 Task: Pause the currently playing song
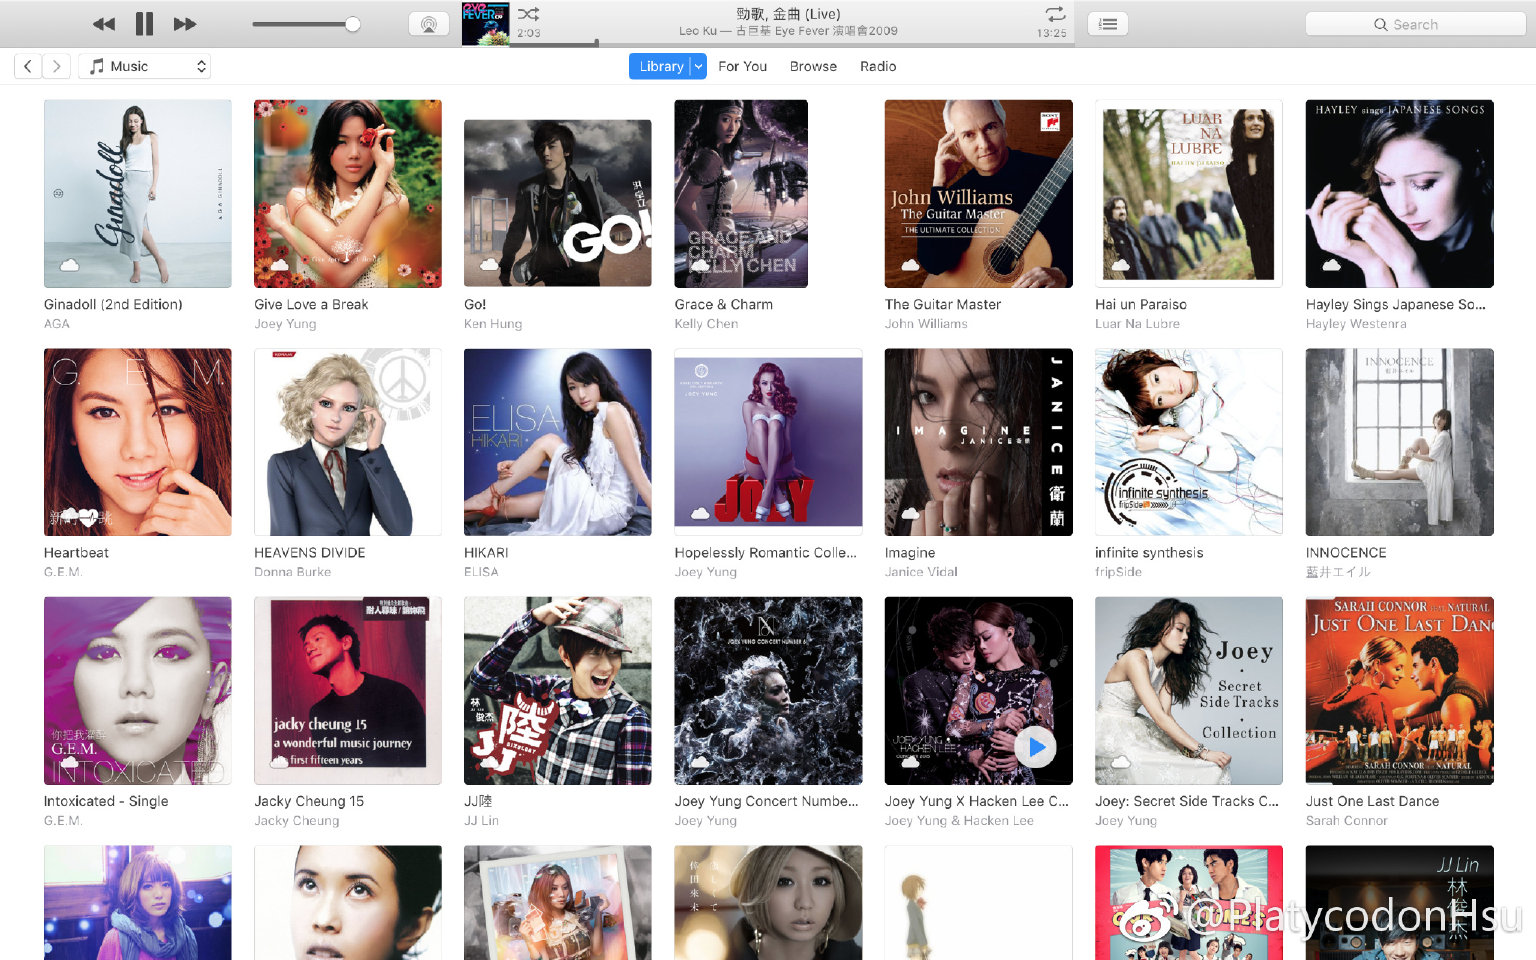[x=144, y=24]
